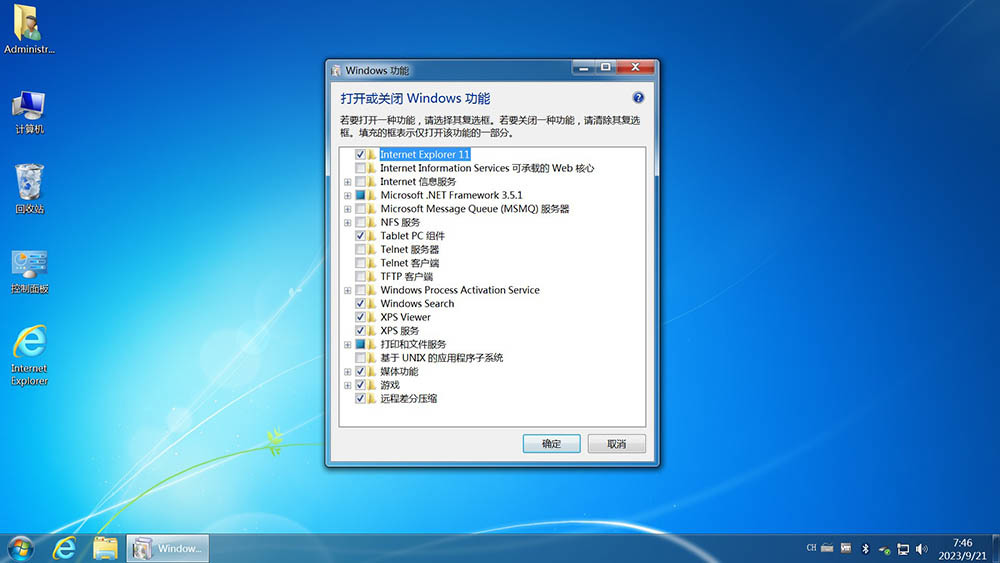Viewport: 1000px width, 563px height.
Task: Click the 取消 button
Action: (x=617, y=444)
